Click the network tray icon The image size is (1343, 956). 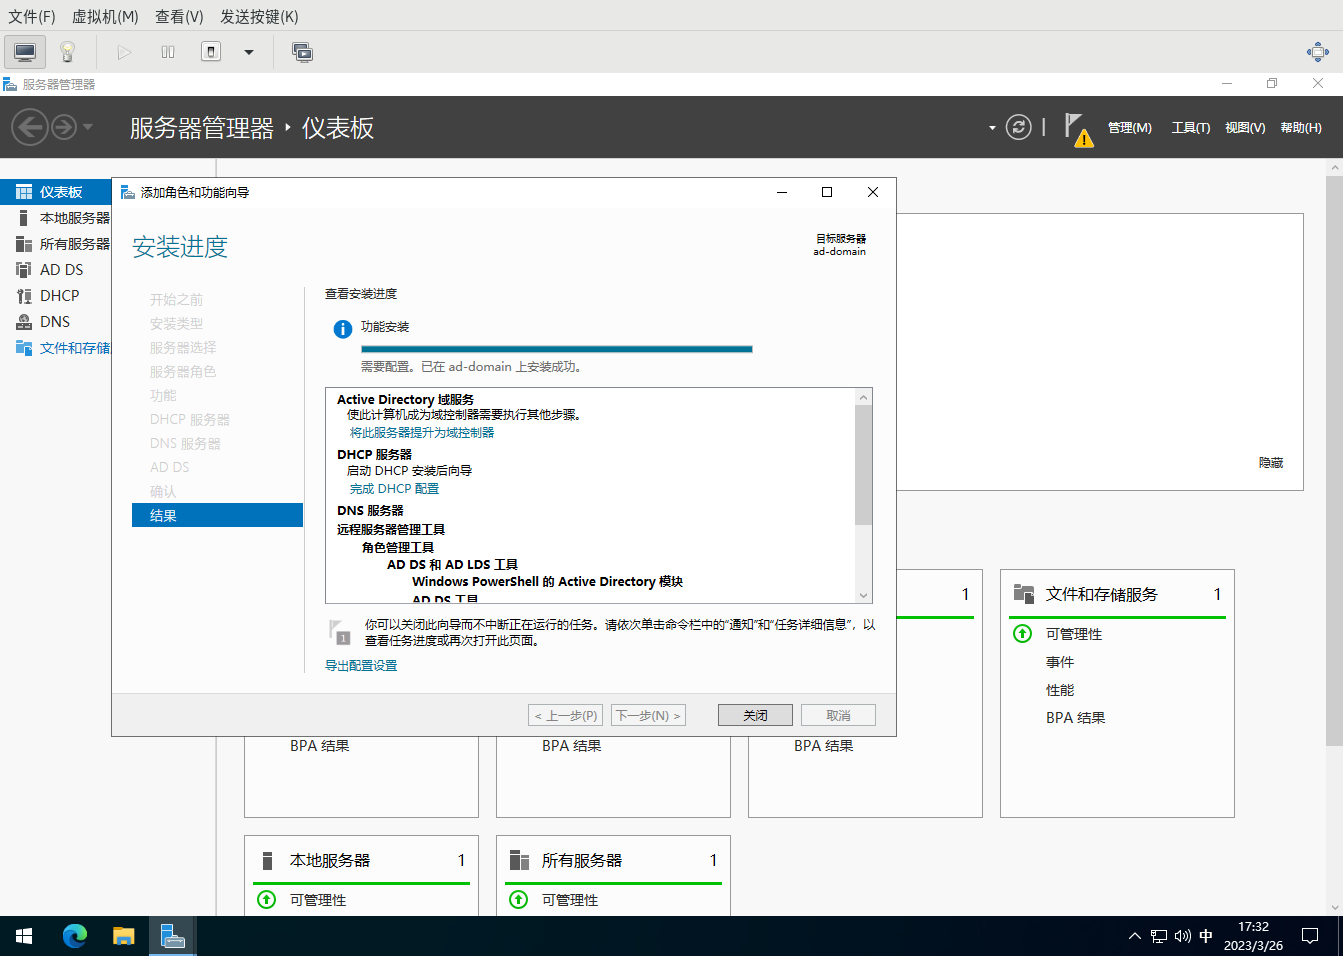(x=1158, y=936)
